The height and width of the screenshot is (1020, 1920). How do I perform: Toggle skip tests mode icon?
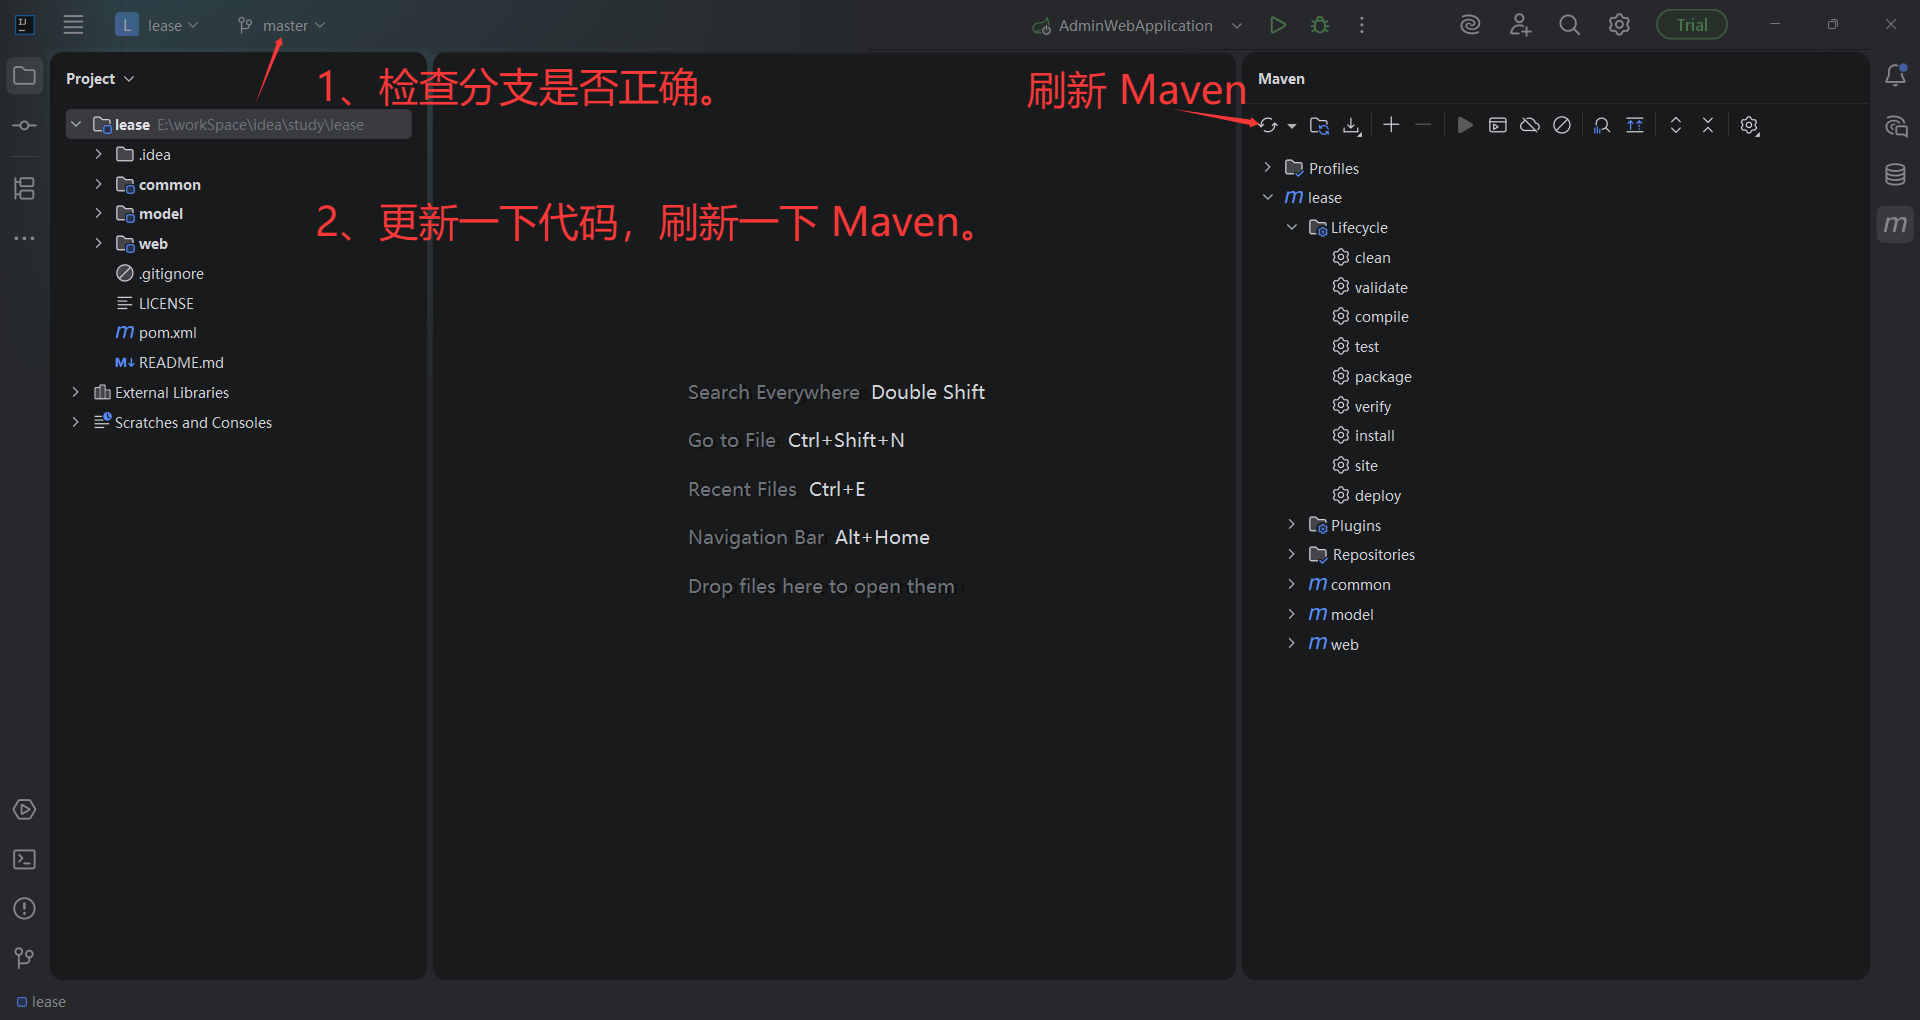click(1562, 125)
